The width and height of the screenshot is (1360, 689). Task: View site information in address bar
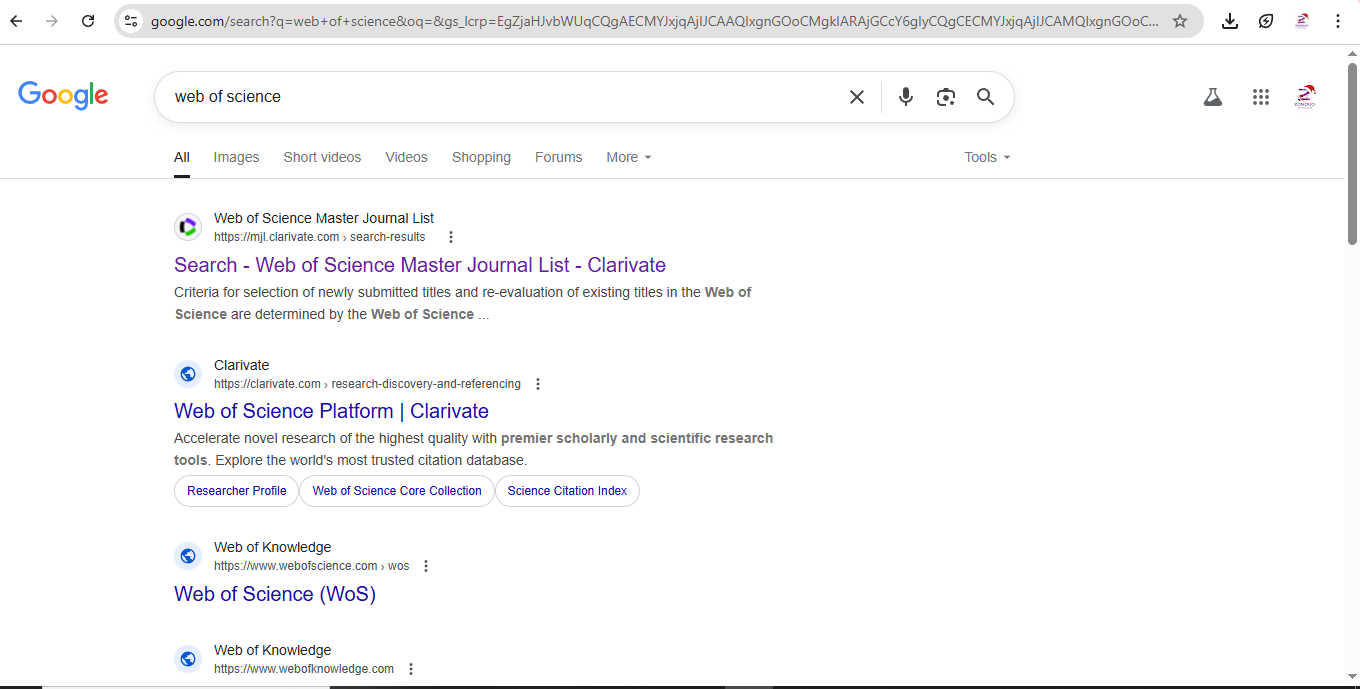pyautogui.click(x=132, y=21)
